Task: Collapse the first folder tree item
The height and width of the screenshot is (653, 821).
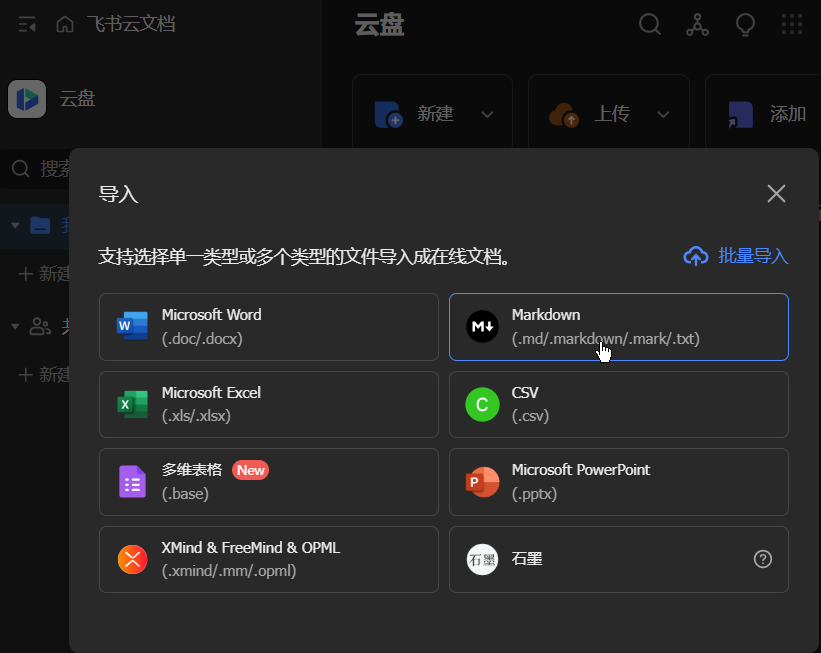Action: click(x=15, y=225)
